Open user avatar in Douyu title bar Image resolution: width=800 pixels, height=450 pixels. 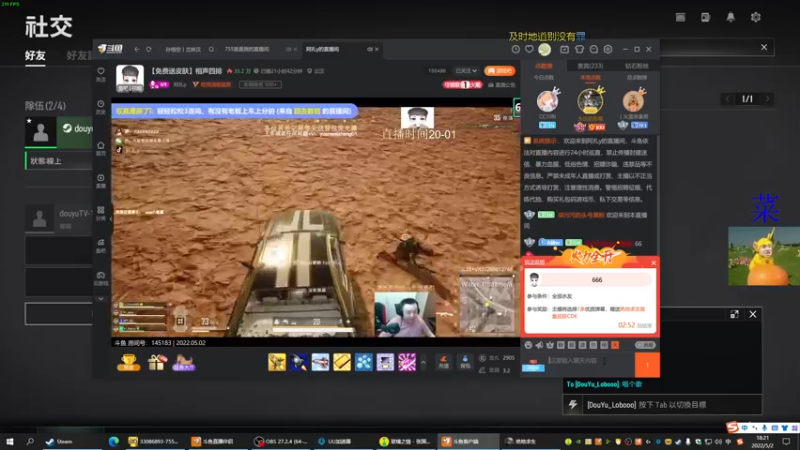544,49
